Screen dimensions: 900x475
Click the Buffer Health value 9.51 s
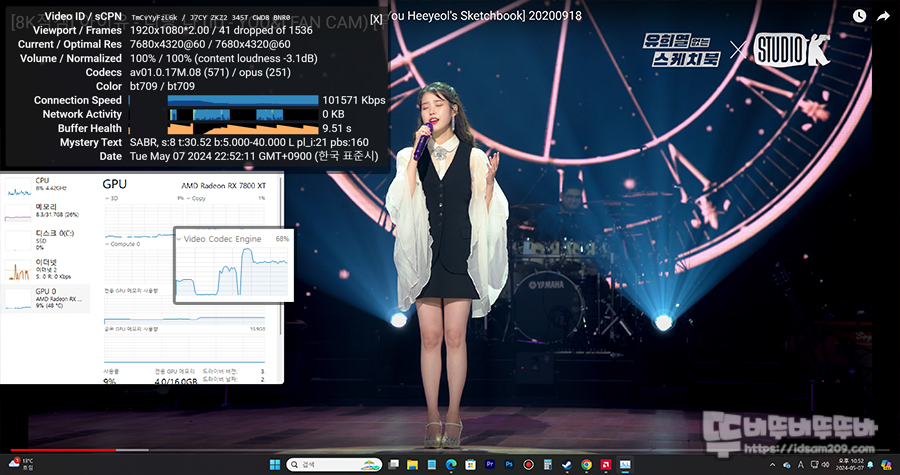coord(337,128)
